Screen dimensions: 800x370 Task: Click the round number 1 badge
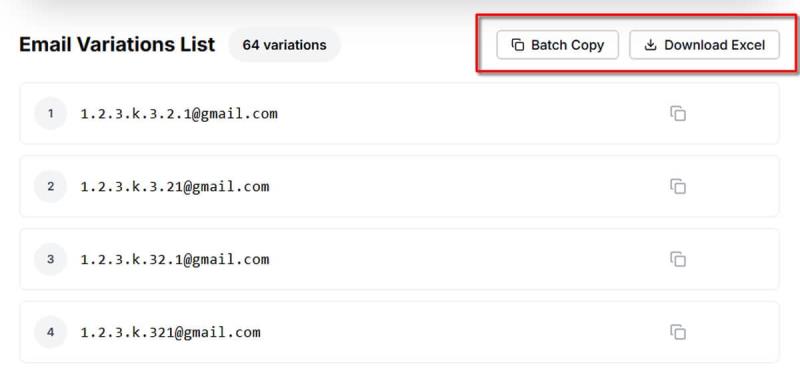point(51,113)
